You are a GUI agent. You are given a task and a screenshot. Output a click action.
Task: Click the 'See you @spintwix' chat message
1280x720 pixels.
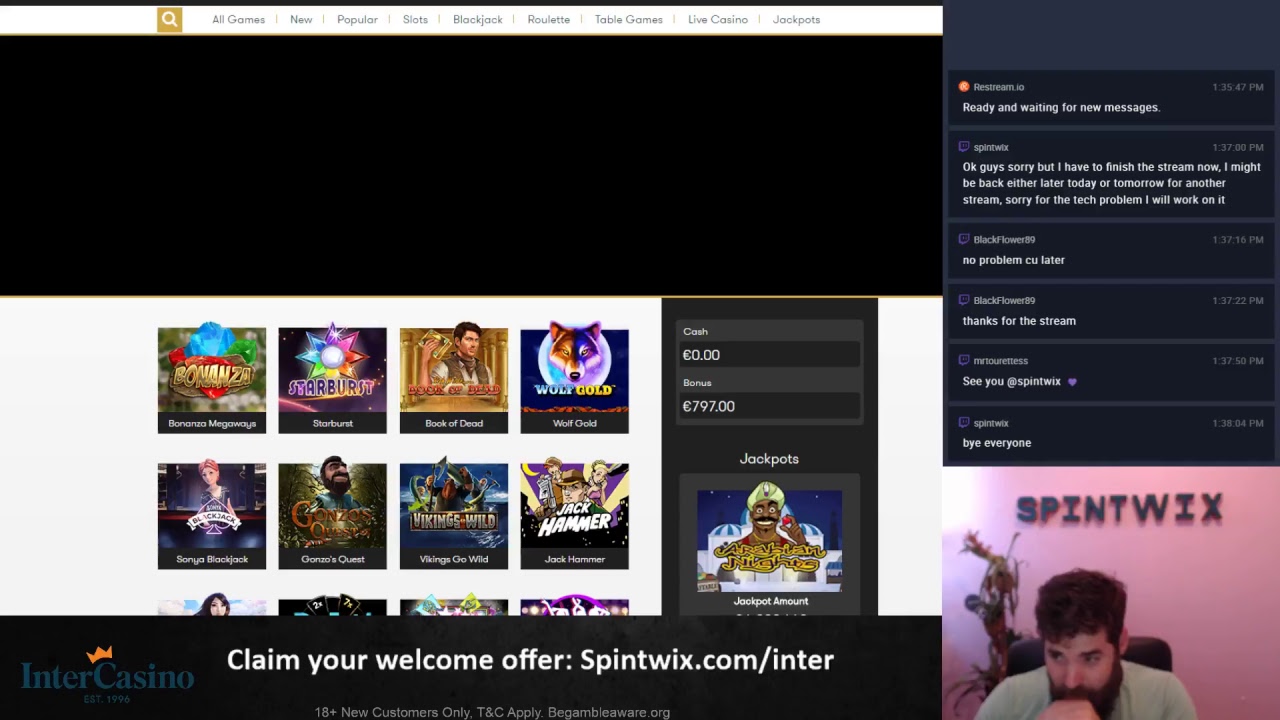coord(1011,381)
